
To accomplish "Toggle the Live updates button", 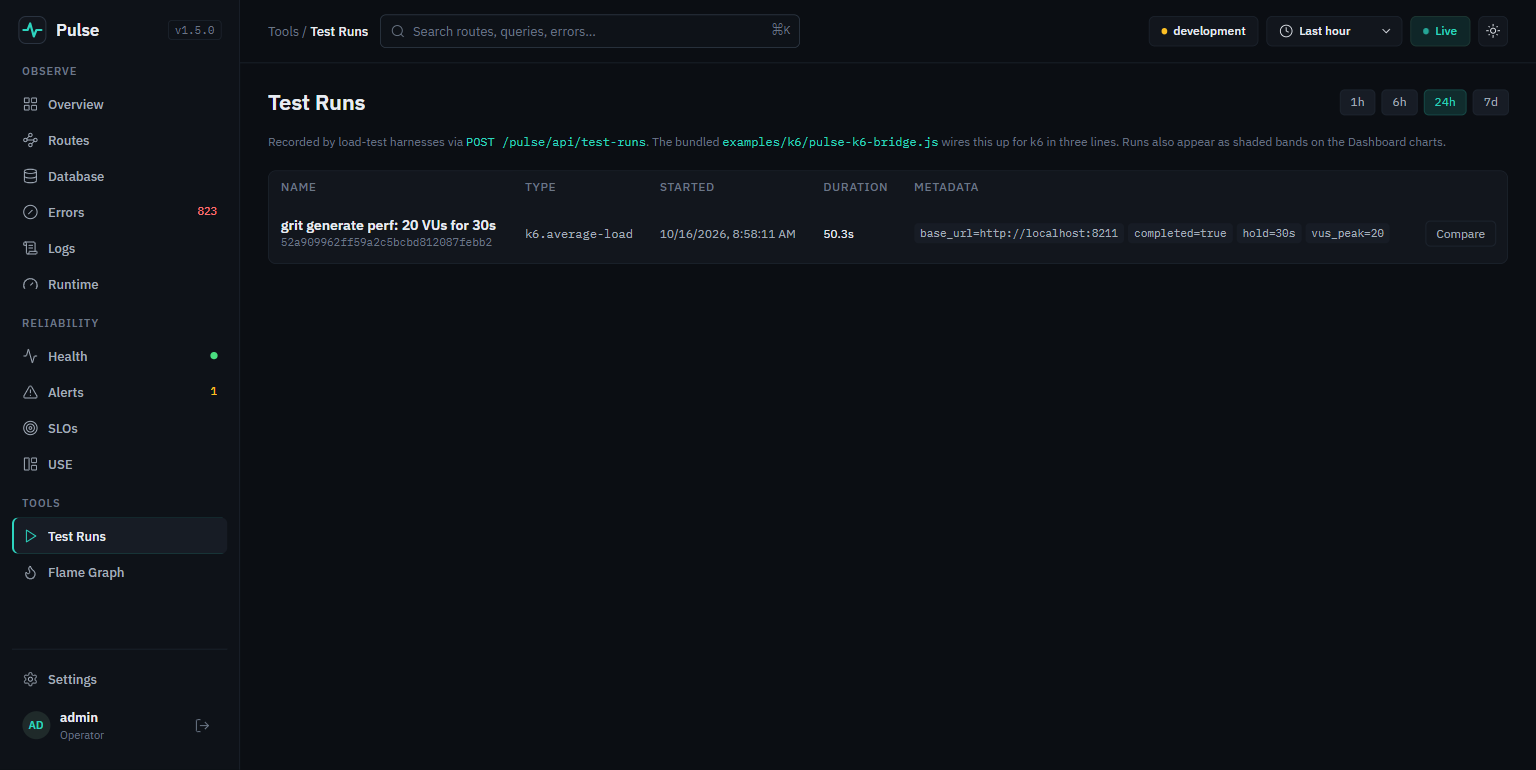I will coord(1440,31).
